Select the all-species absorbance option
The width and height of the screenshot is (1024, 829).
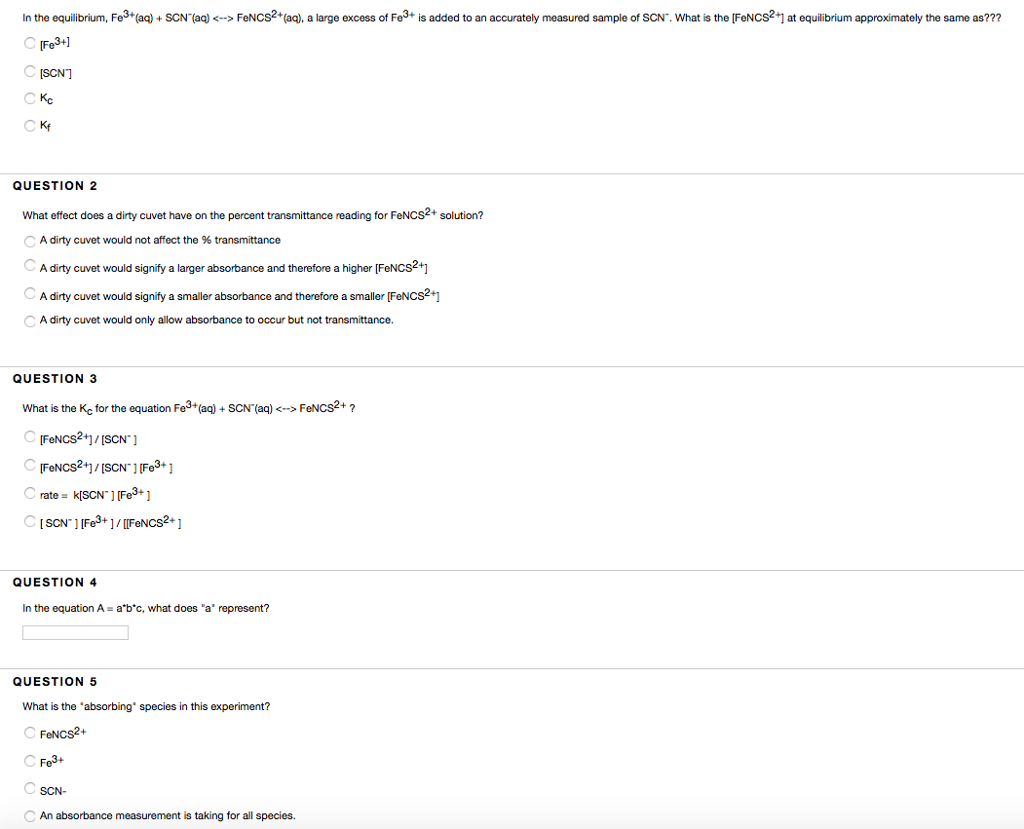(30, 815)
